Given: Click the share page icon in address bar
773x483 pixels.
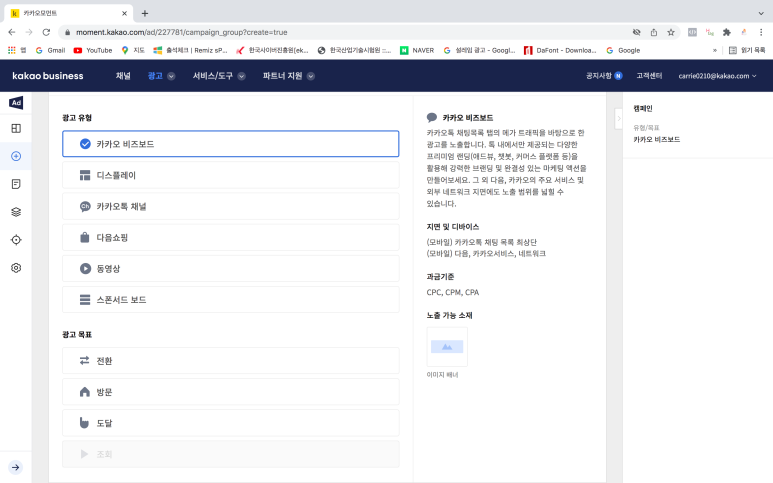Looking at the screenshot, I should [x=654, y=32].
